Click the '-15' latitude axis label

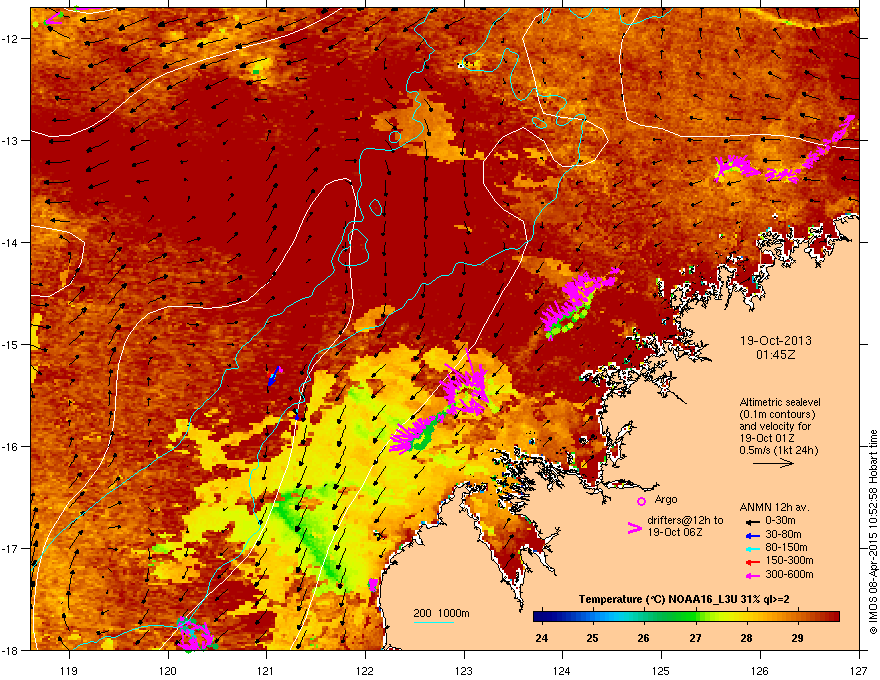click(11, 344)
